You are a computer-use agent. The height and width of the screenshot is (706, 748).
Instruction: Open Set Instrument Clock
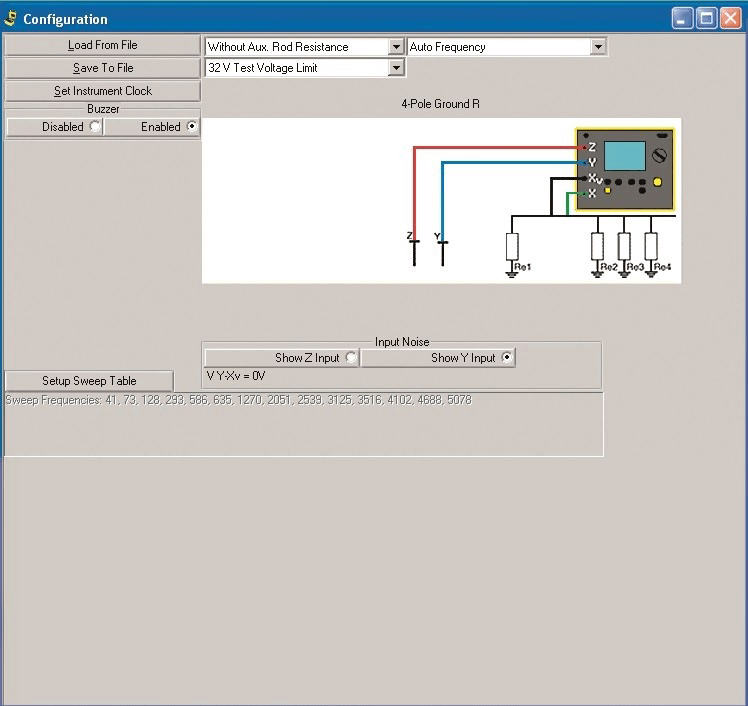pyautogui.click(x=103, y=91)
